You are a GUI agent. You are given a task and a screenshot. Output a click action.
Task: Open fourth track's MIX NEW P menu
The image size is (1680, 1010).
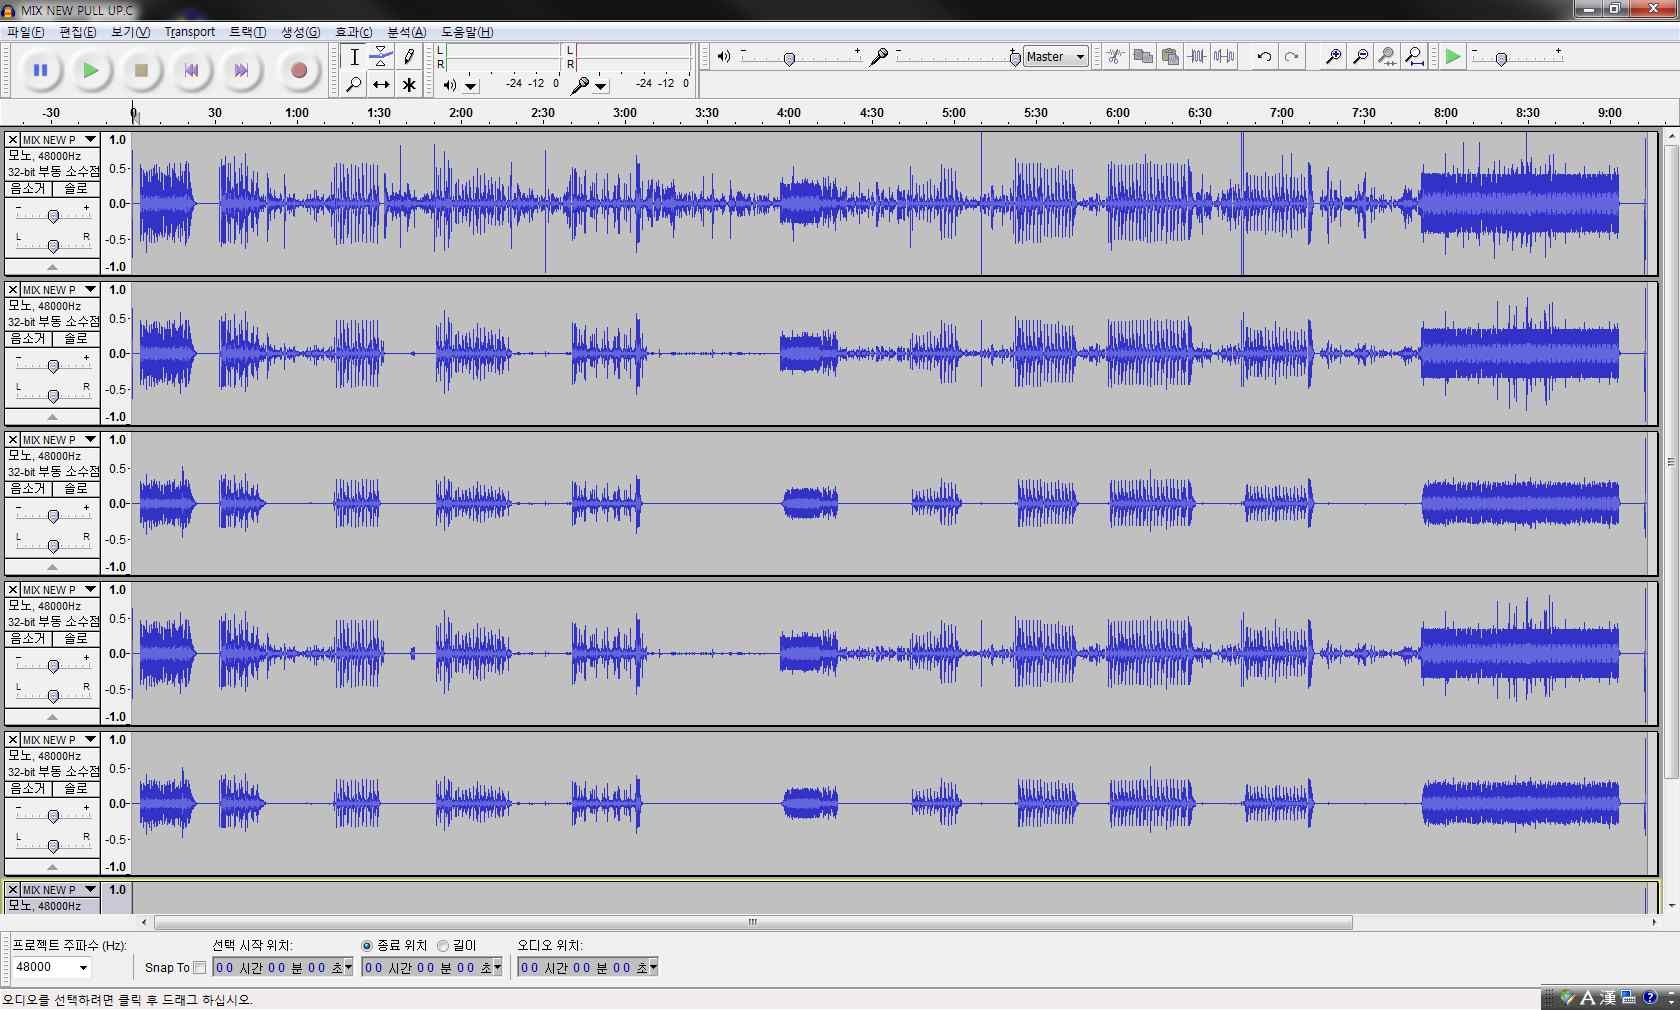click(x=60, y=590)
